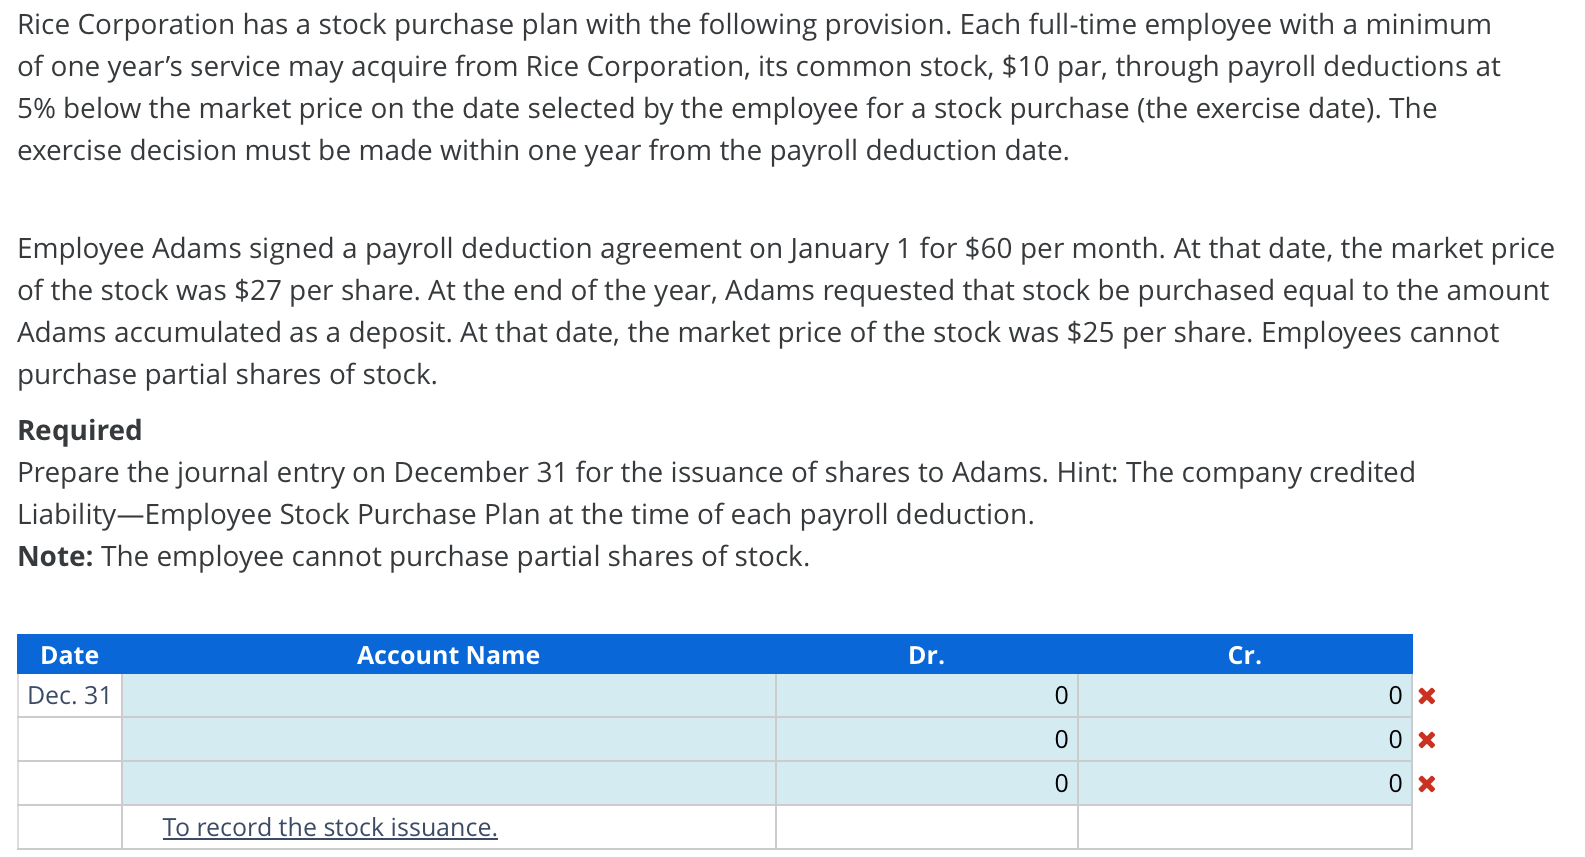Viewport: 1585px width, 857px height.
Task: Click the Dr. amount field in the second row
Action: (926, 740)
